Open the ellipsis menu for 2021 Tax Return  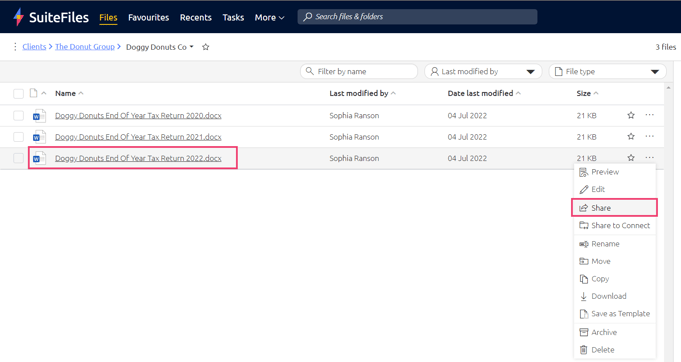click(x=649, y=136)
